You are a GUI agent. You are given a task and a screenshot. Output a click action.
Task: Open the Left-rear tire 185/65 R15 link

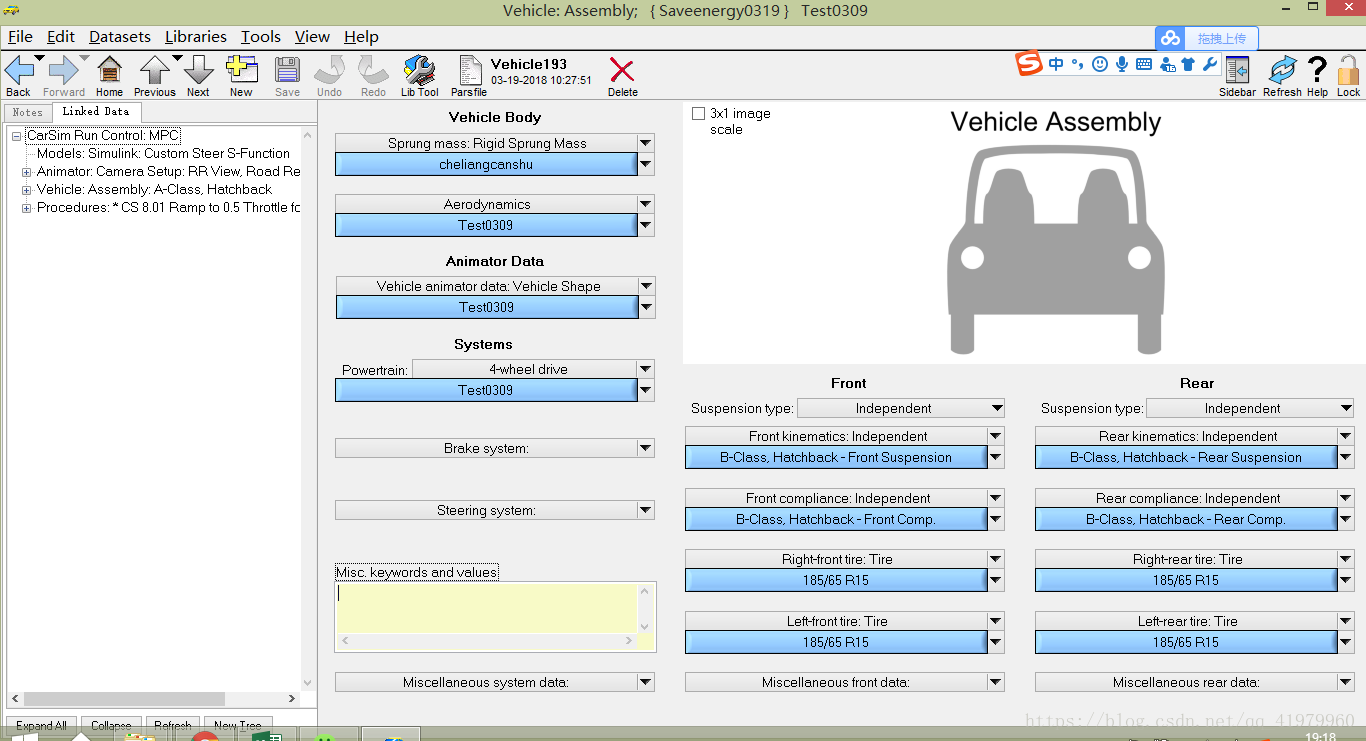1186,642
